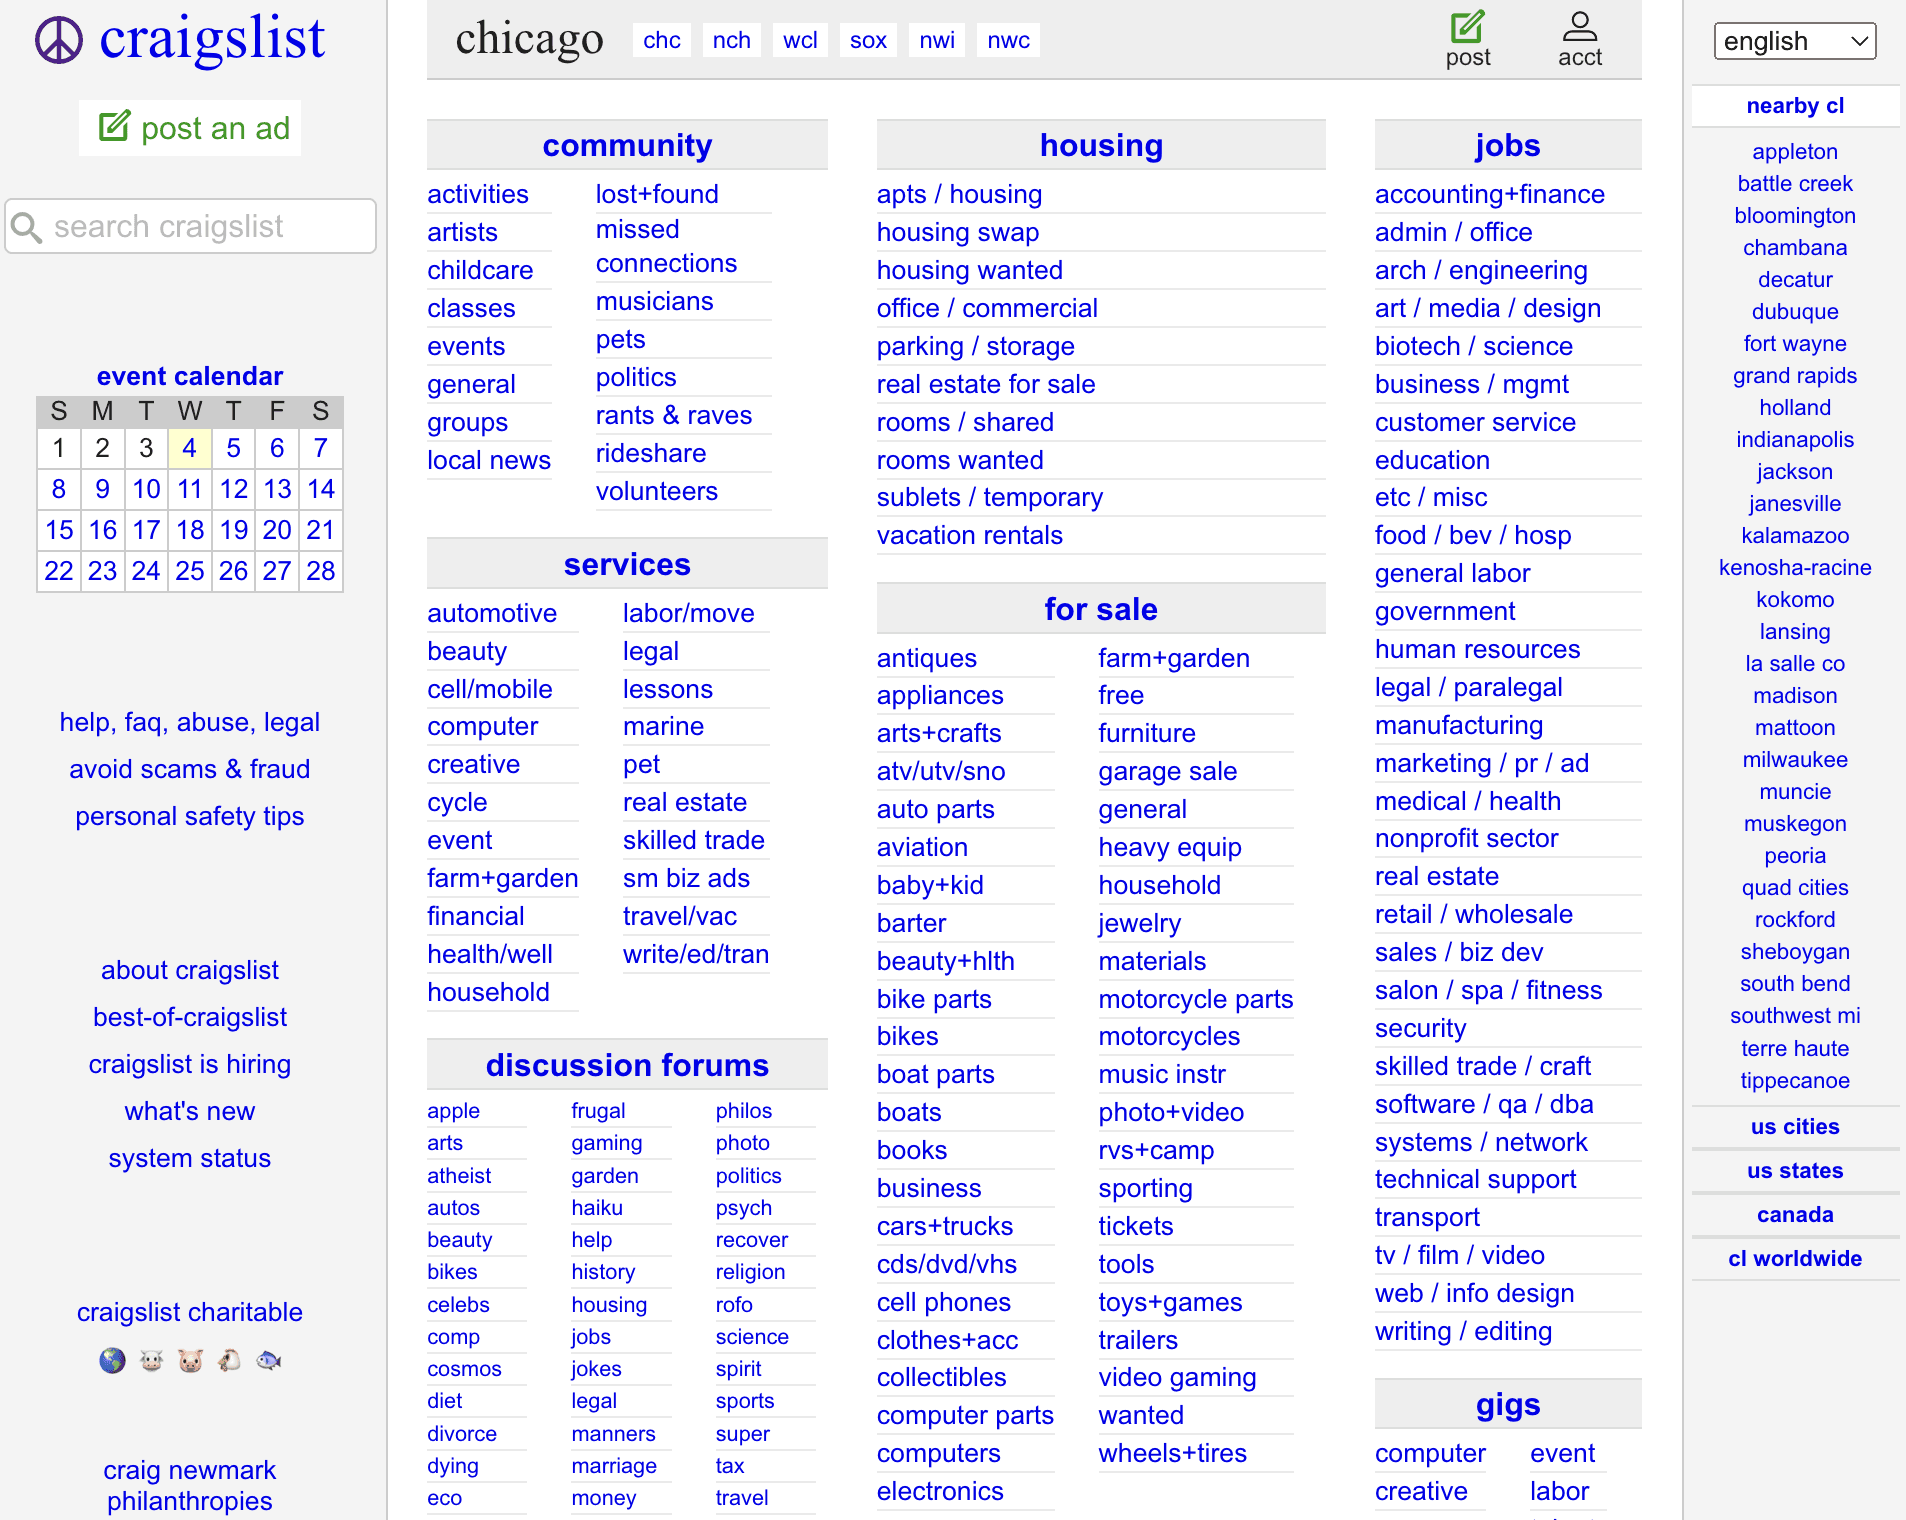Screen dimensions: 1906x1520
Task: Click the cow charitable icon
Action: coord(151,1360)
